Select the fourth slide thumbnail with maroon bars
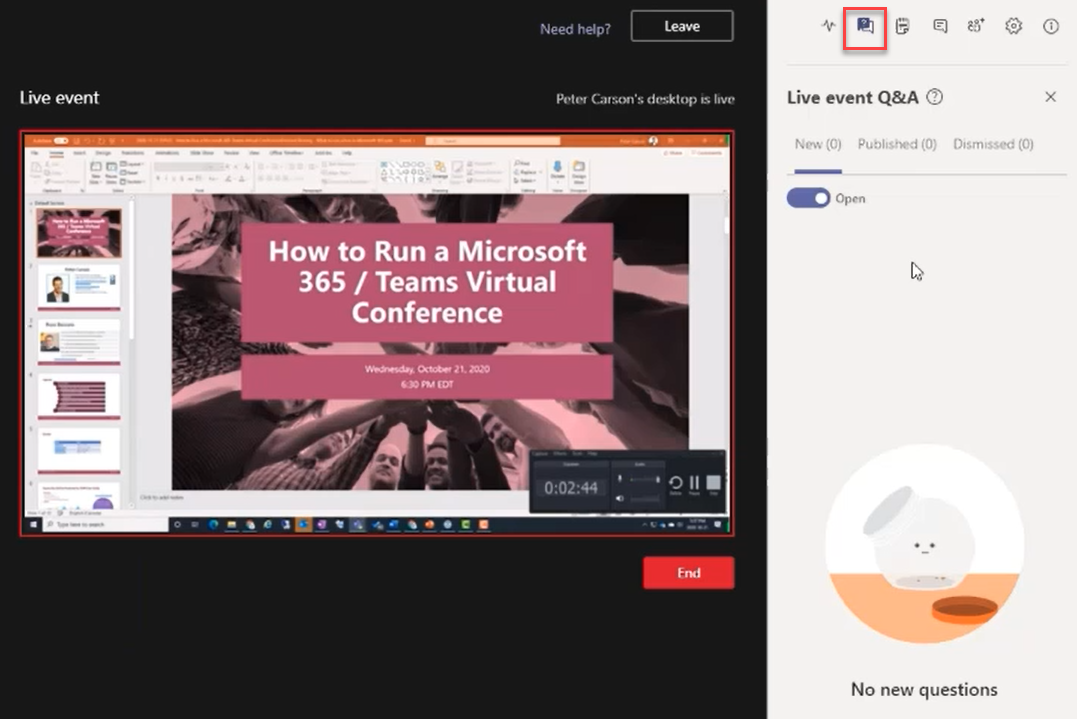This screenshot has height=719, width=1077. coord(79,396)
